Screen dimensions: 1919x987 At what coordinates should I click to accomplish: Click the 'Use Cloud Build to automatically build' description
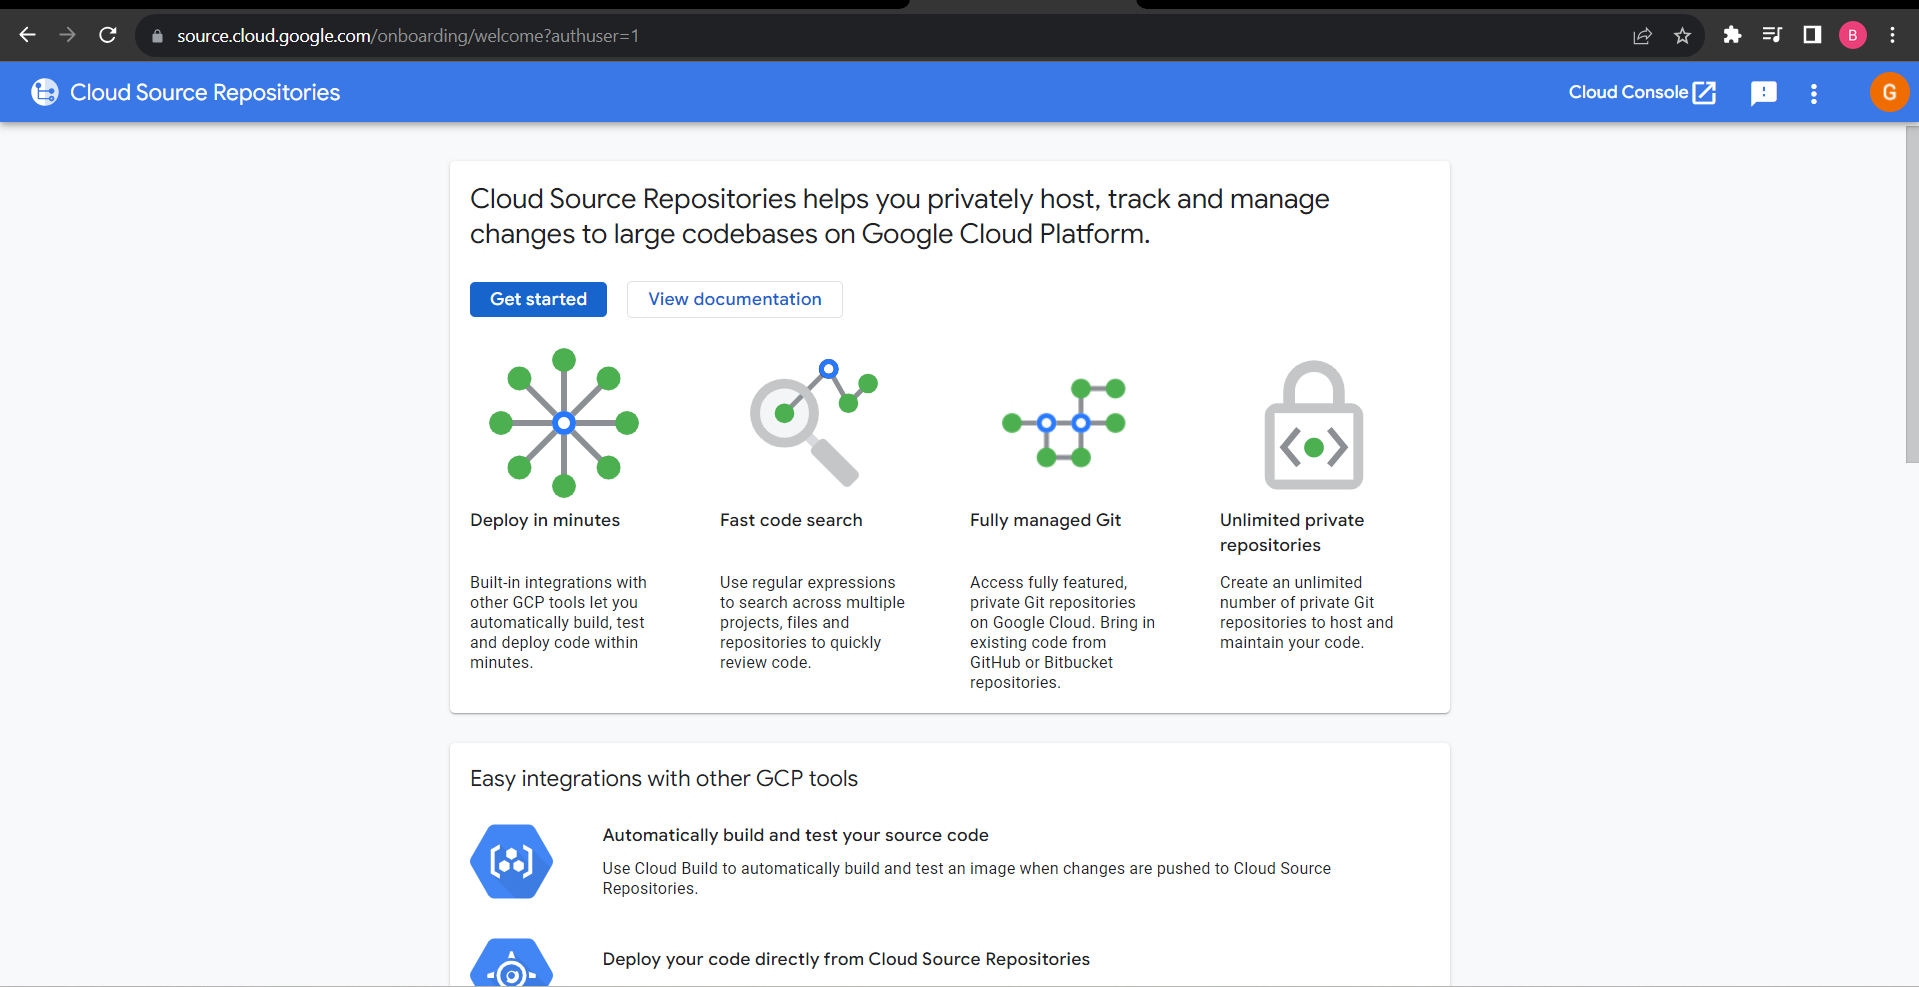click(966, 878)
